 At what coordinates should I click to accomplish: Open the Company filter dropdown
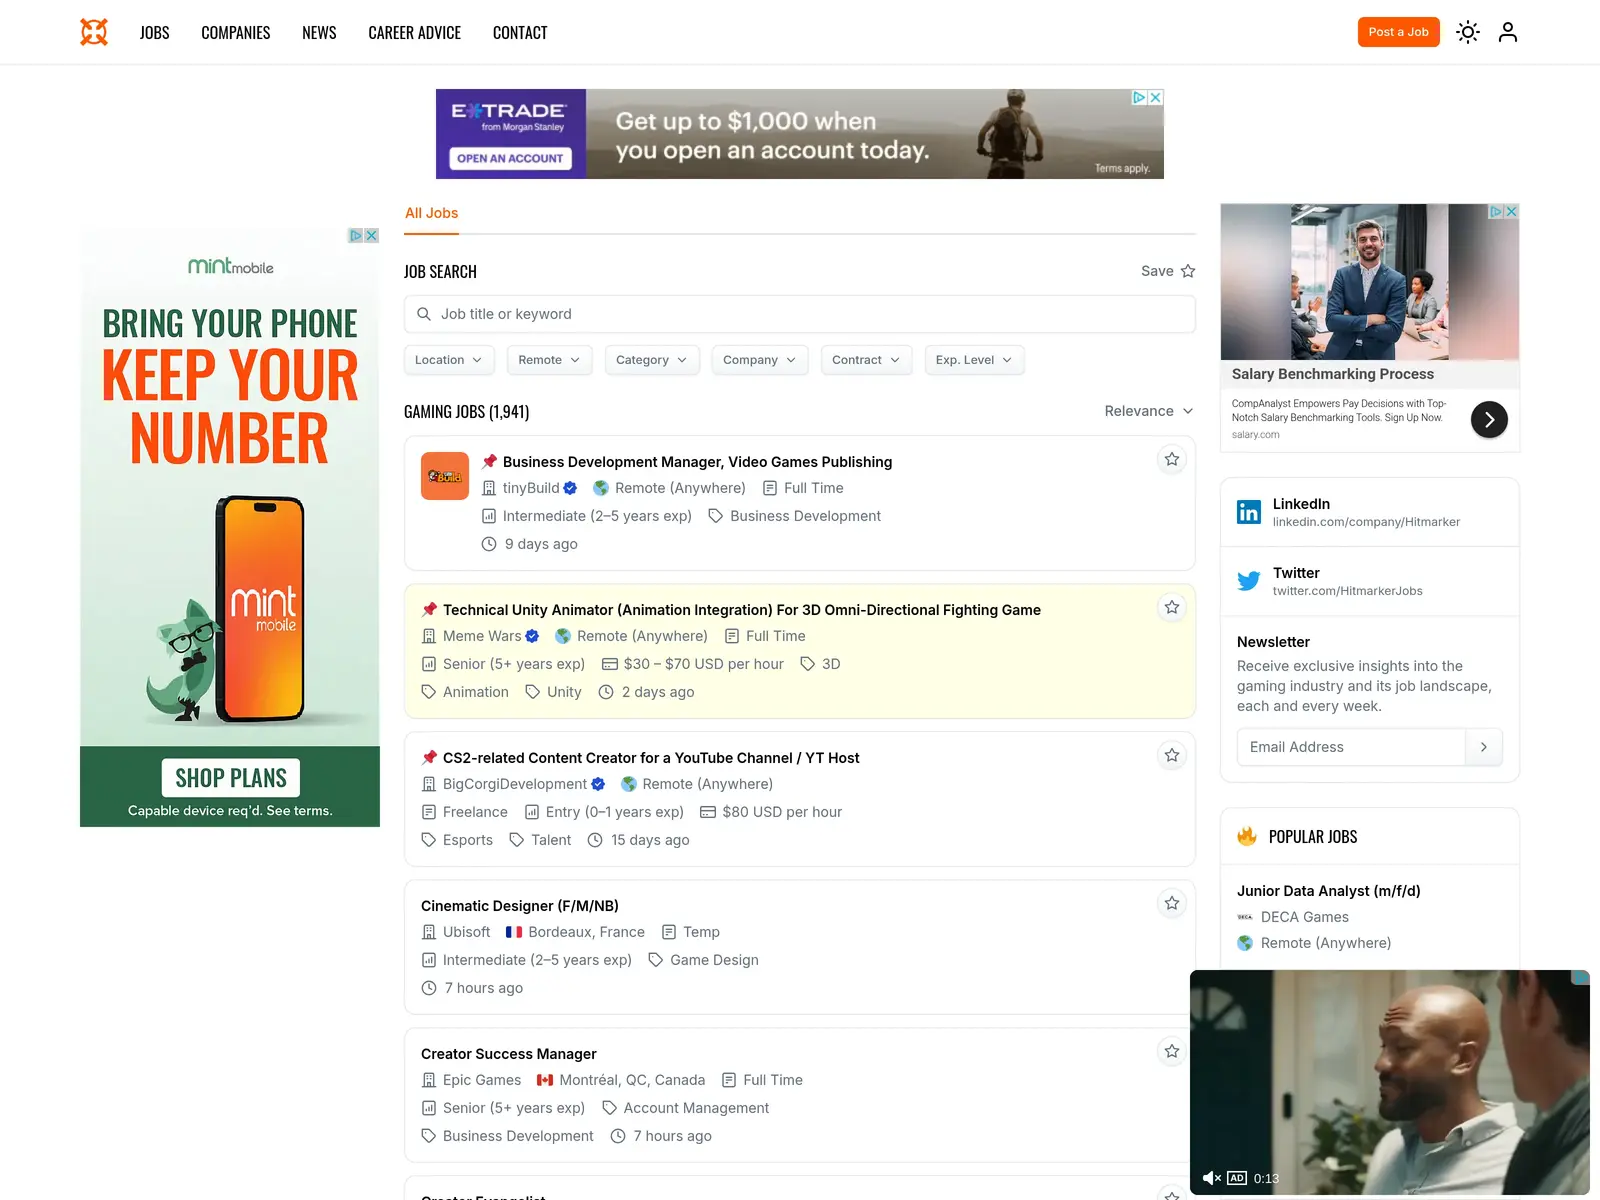[x=760, y=360]
